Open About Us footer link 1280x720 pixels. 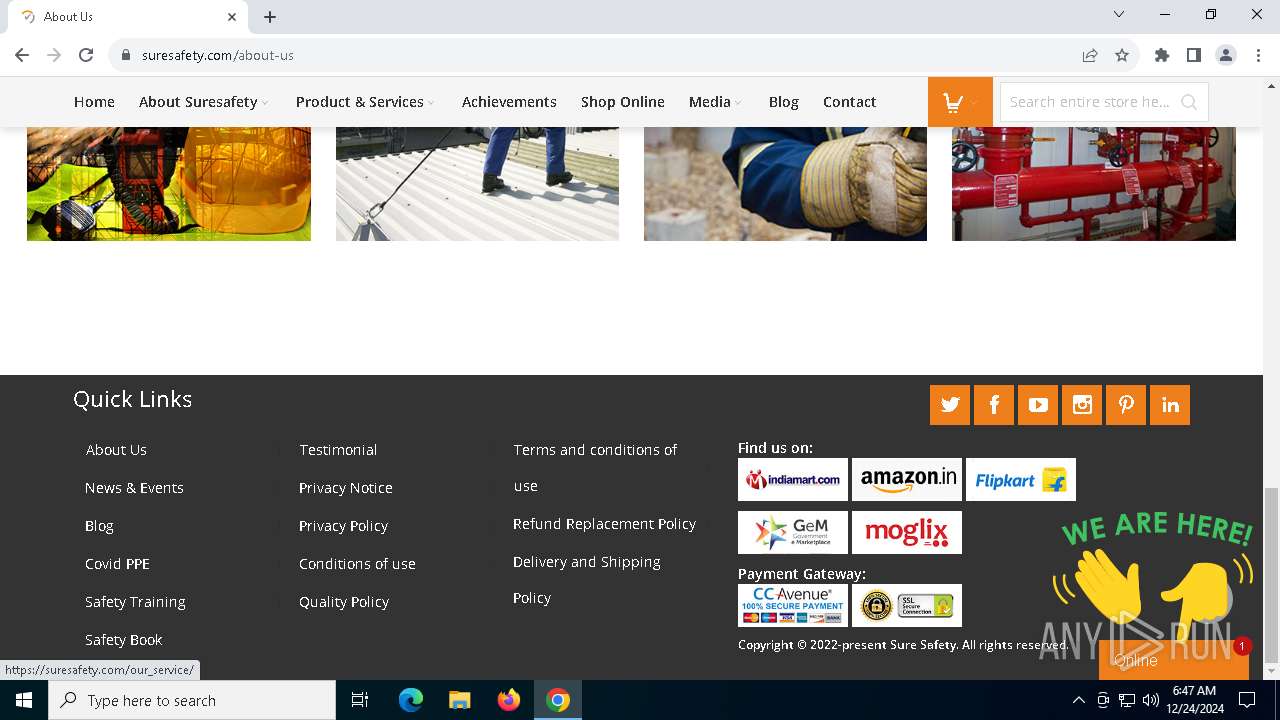pyautogui.click(x=116, y=450)
